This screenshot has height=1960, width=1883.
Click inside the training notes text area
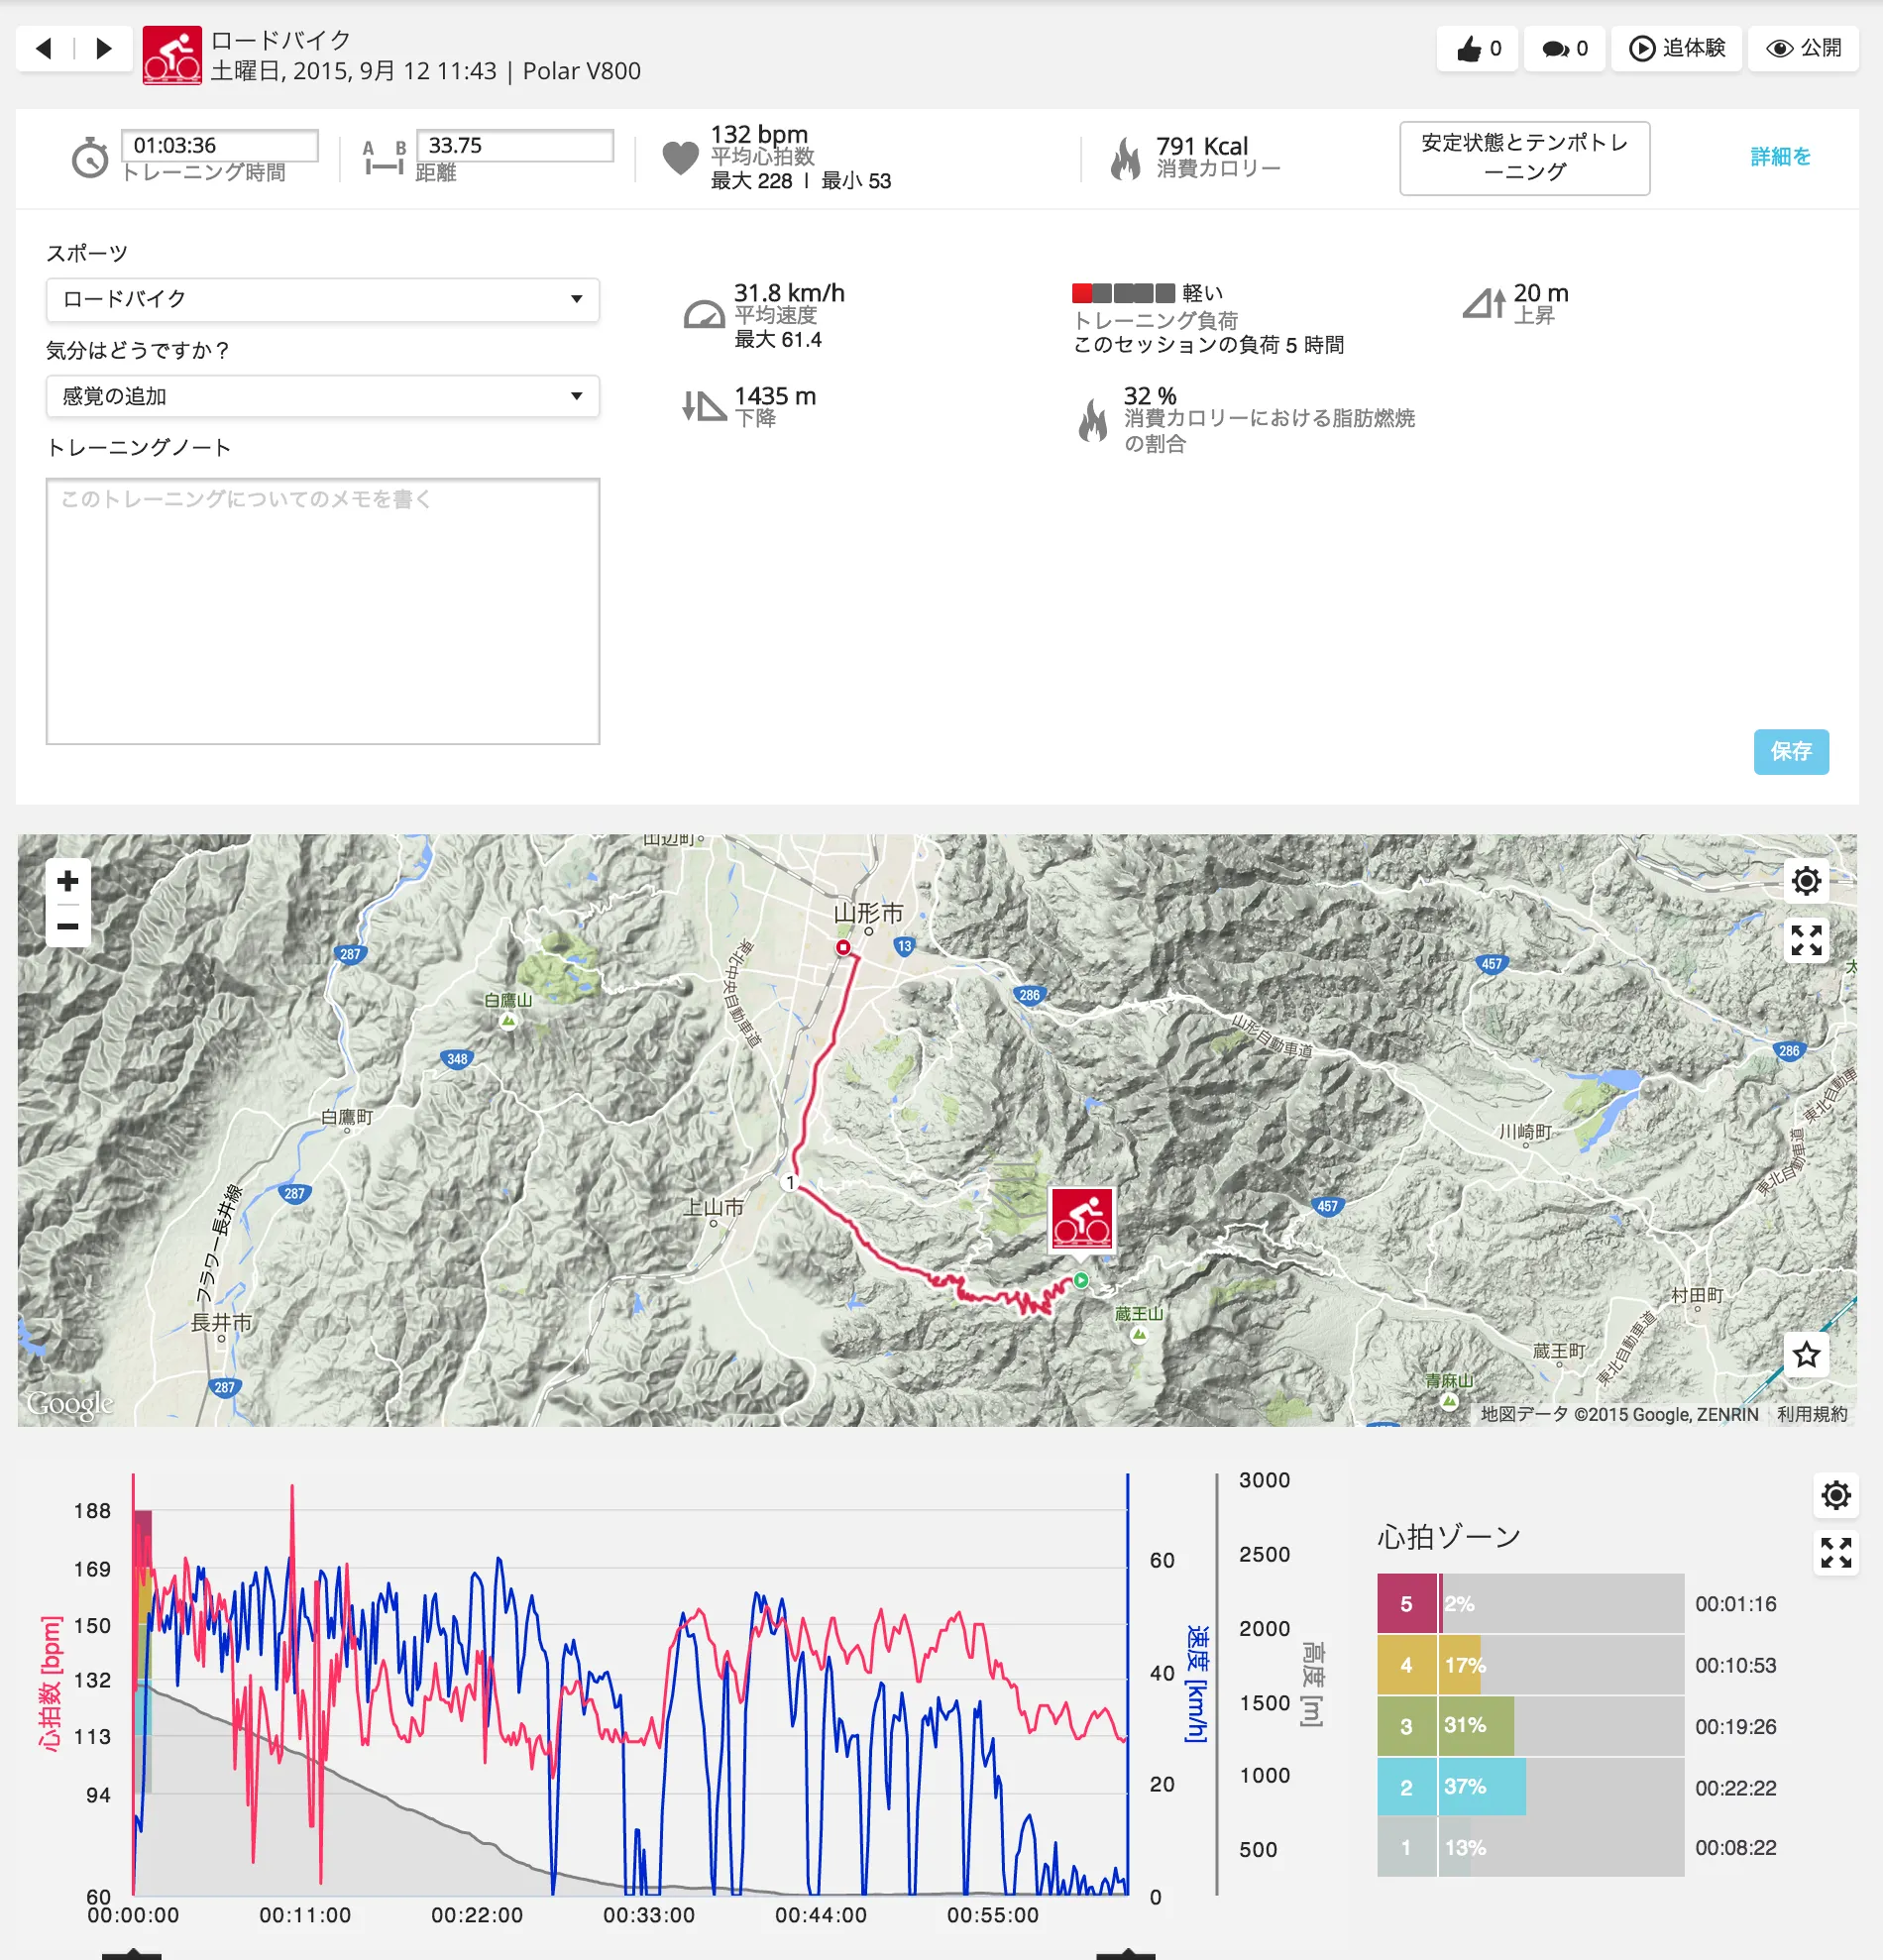coord(322,610)
